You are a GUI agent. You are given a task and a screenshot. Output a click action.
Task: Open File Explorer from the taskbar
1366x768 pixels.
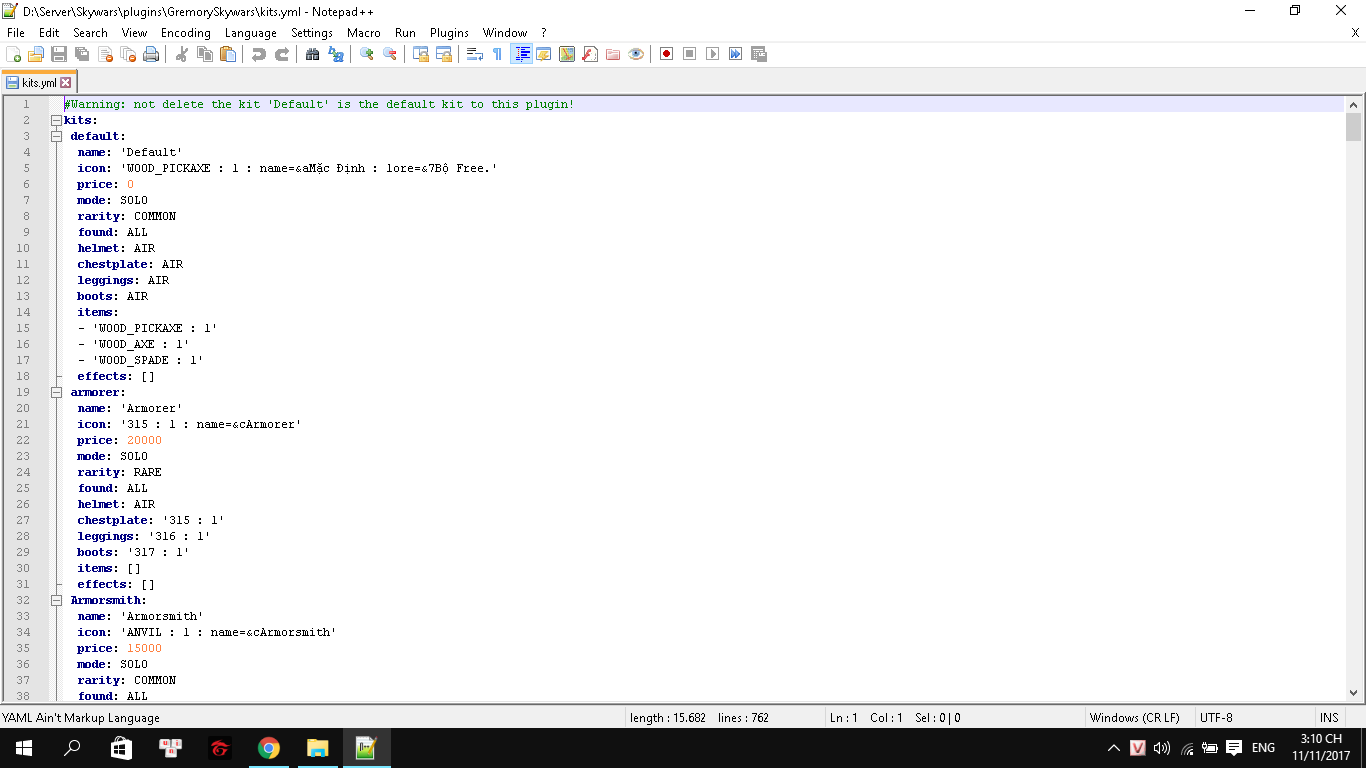tap(317, 748)
